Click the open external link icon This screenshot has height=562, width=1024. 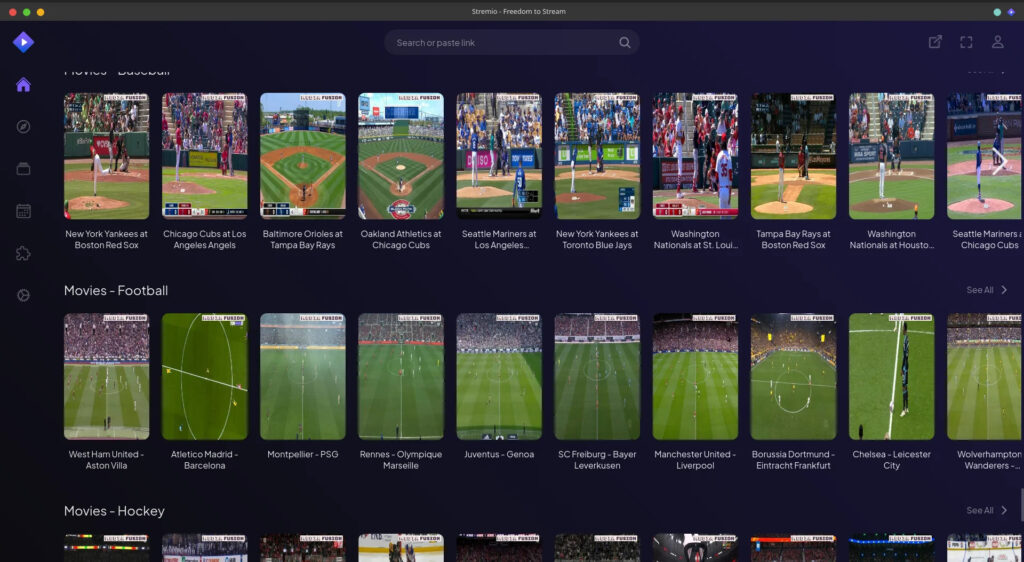[x=935, y=42]
